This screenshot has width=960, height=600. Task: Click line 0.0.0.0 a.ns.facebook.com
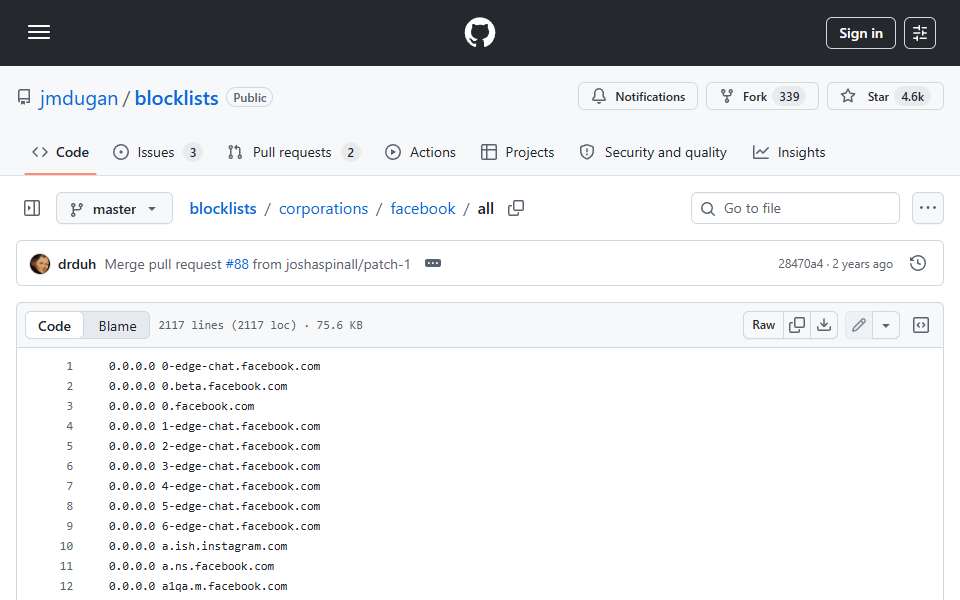coord(191,566)
